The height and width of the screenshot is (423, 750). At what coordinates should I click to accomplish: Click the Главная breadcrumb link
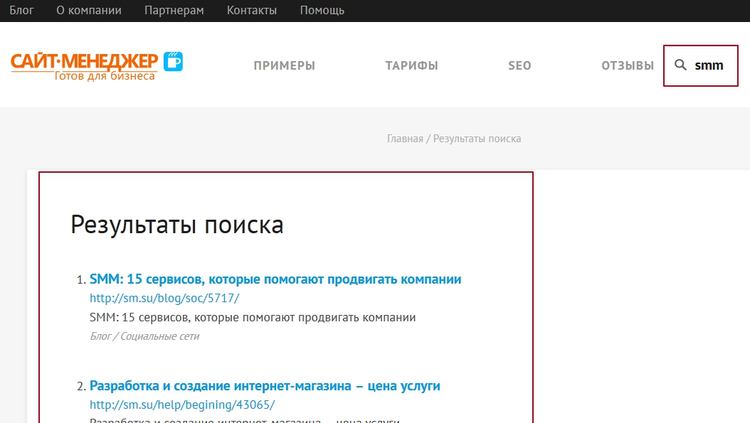(405, 138)
